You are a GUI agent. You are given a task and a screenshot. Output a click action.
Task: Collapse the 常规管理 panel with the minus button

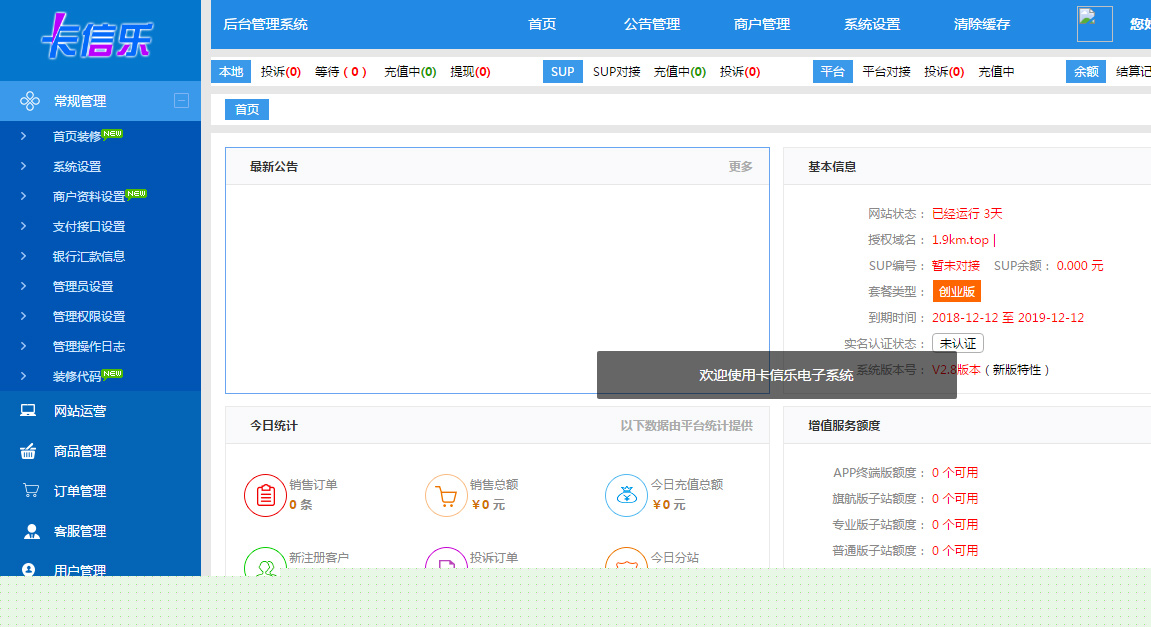(181, 100)
